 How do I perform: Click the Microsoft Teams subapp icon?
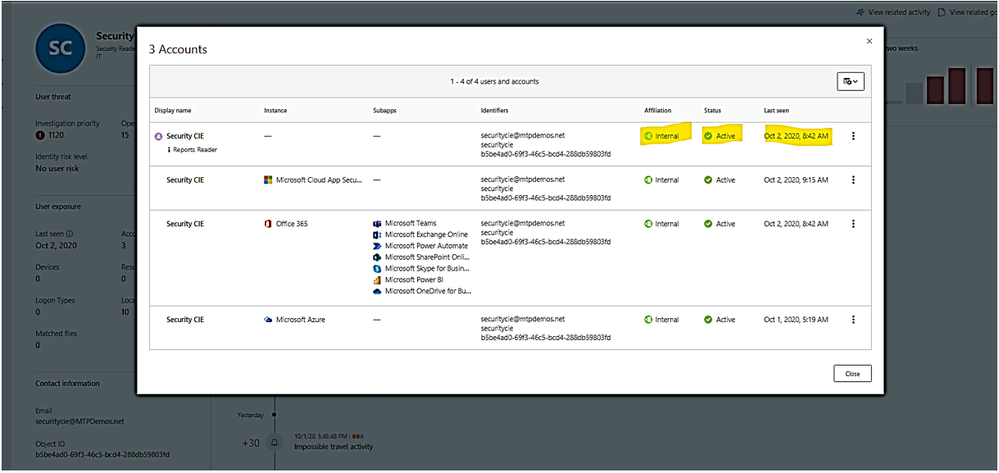click(x=377, y=224)
